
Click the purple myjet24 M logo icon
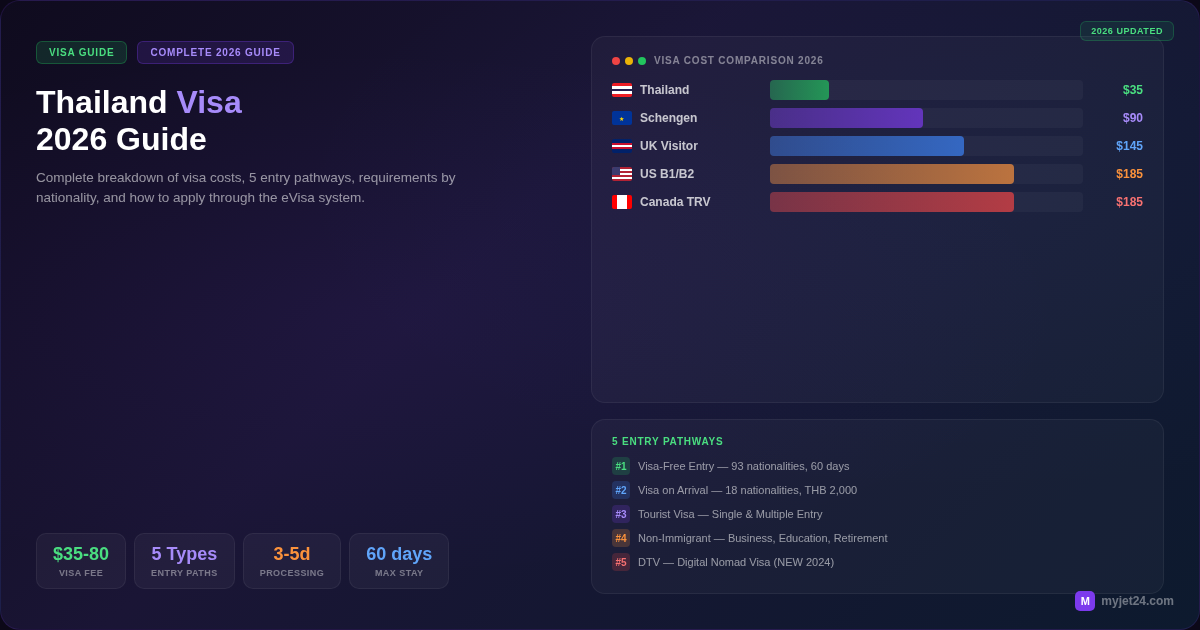tap(1083, 601)
